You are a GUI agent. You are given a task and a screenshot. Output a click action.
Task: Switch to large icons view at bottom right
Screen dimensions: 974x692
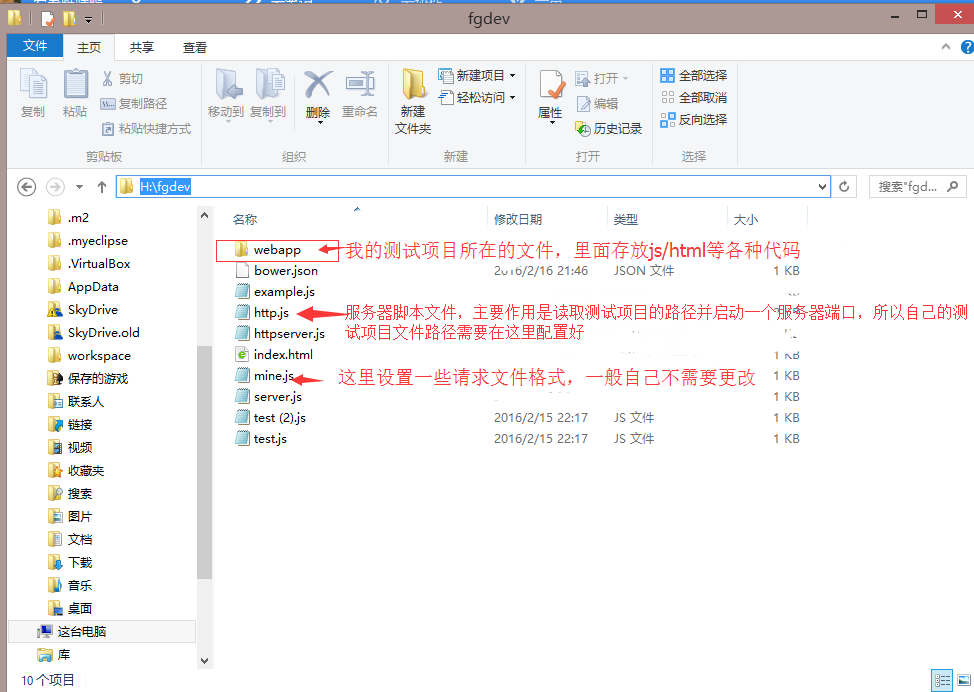[x=964, y=678]
